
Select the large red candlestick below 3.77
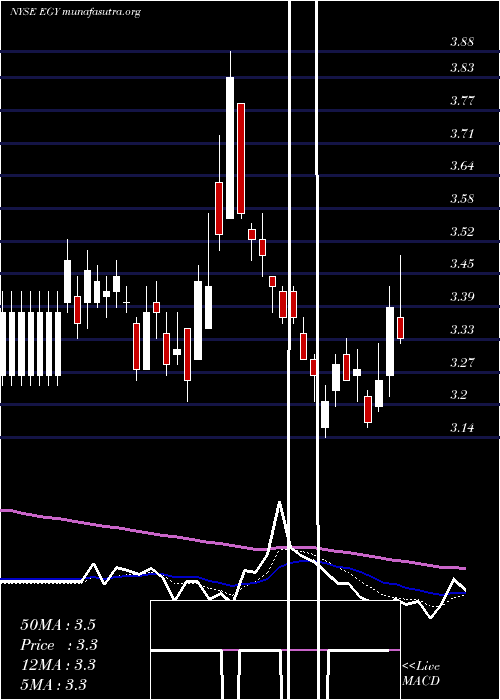tap(241, 158)
